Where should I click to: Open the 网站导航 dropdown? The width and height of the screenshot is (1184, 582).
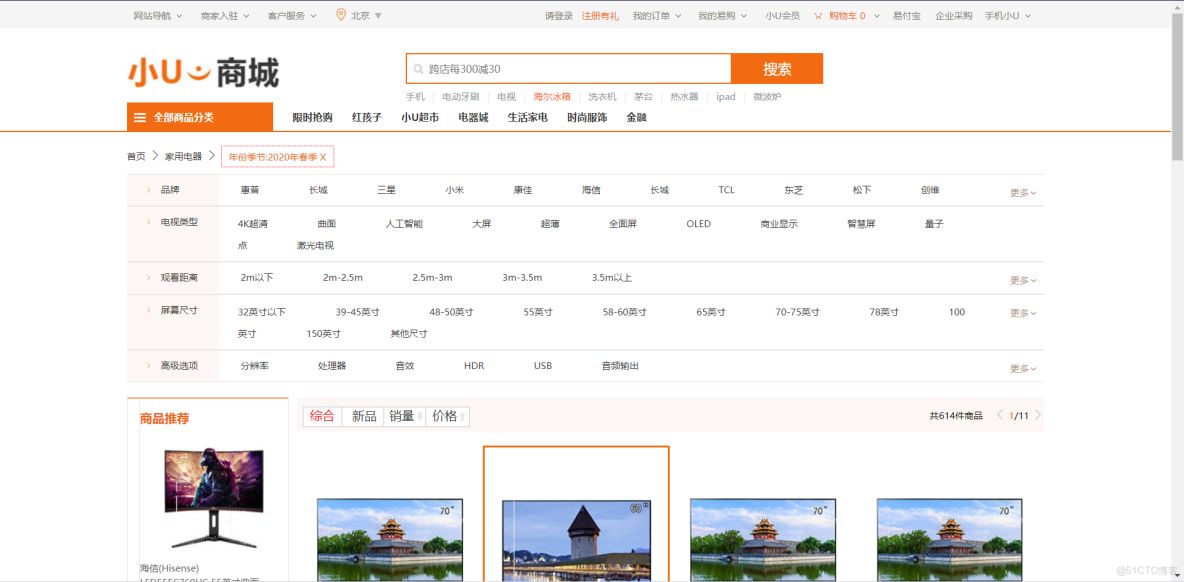point(153,15)
